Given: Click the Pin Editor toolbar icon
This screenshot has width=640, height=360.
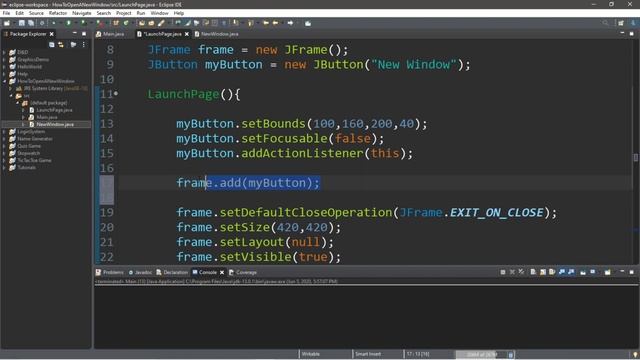Looking at the screenshot, I should (x=308, y=23).
